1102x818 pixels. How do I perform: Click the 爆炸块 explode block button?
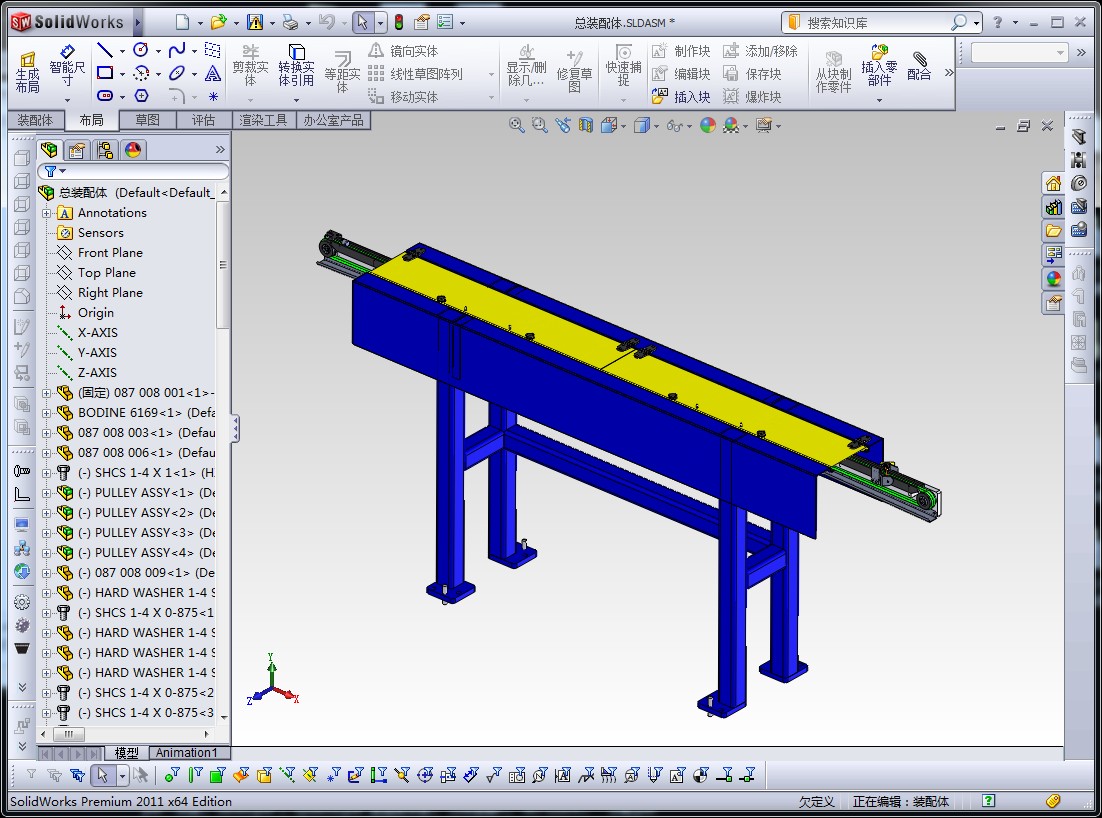(753, 96)
